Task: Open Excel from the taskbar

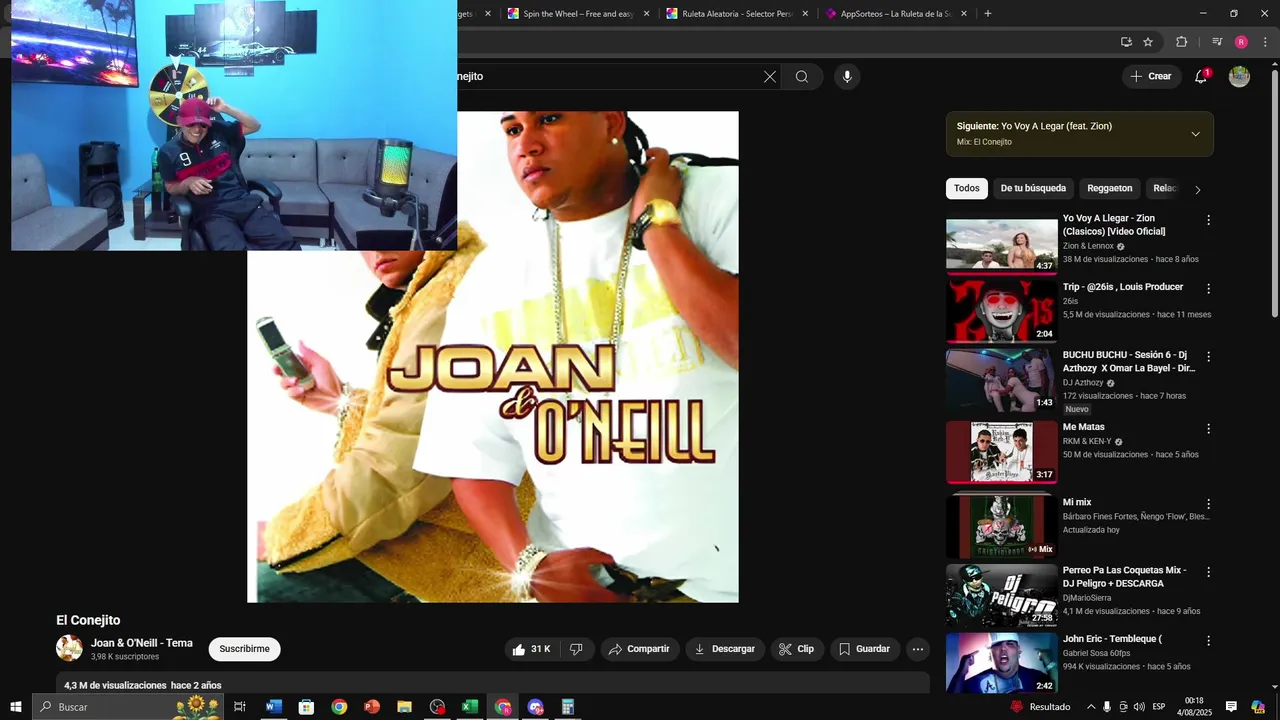Action: coord(470,707)
